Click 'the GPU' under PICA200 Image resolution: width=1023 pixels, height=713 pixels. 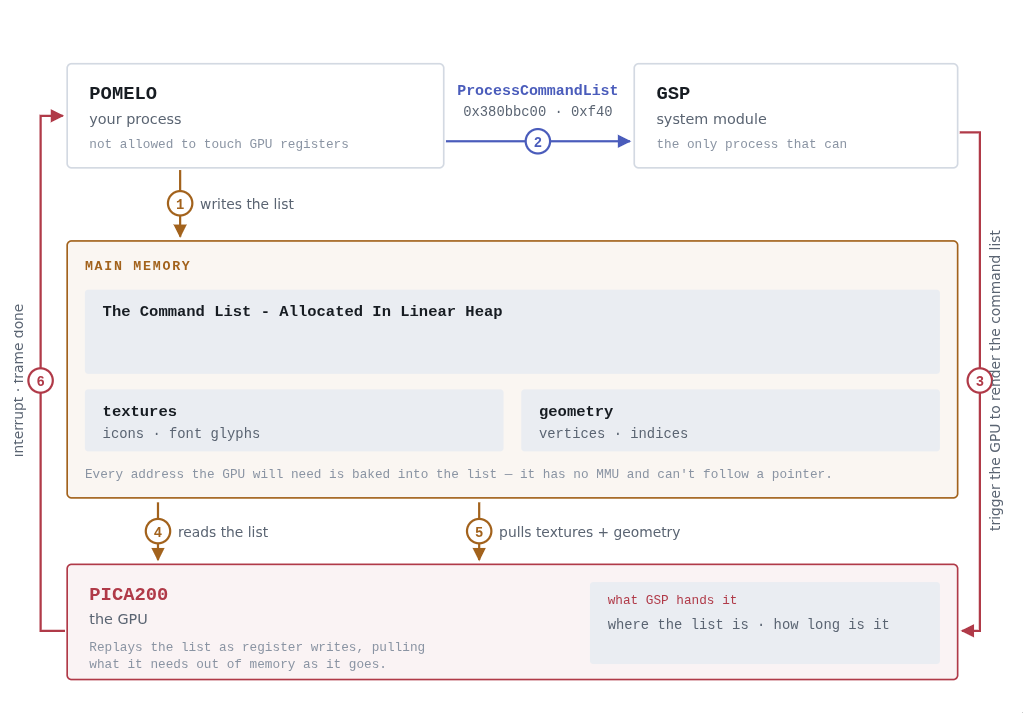click(x=118, y=619)
